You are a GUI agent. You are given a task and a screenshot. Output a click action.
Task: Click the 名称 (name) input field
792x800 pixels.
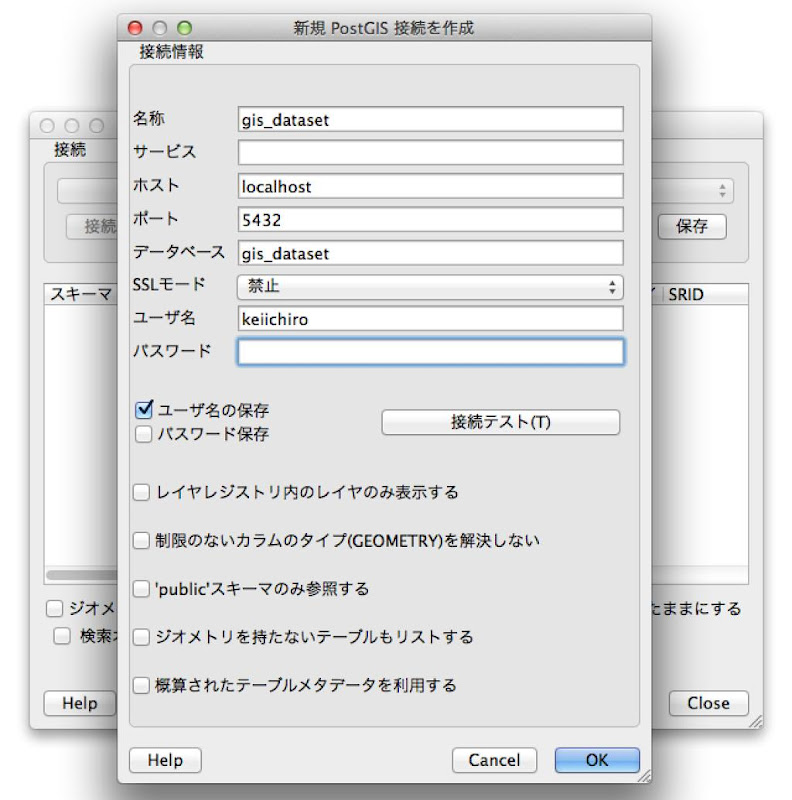[430, 119]
